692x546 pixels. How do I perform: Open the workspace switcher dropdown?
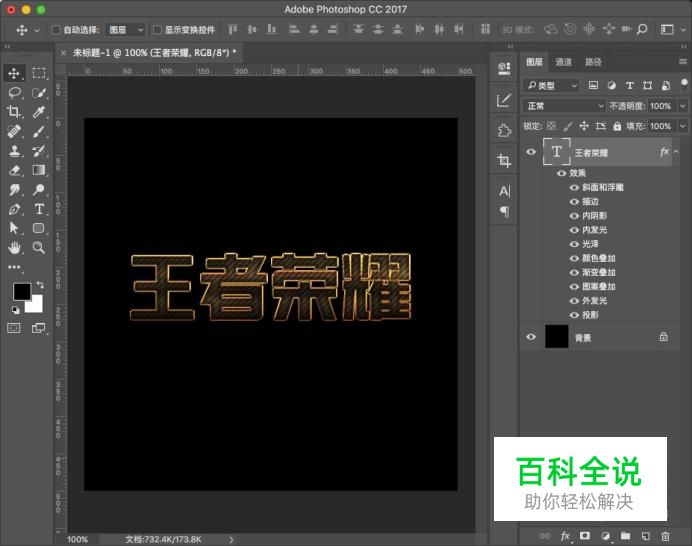(673, 29)
